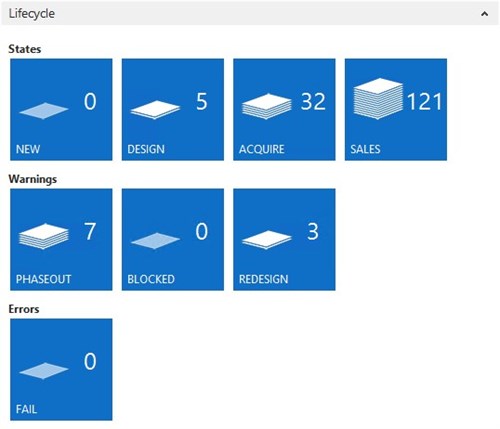Open the SALES state tile
The image size is (500, 429).
[396, 110]
